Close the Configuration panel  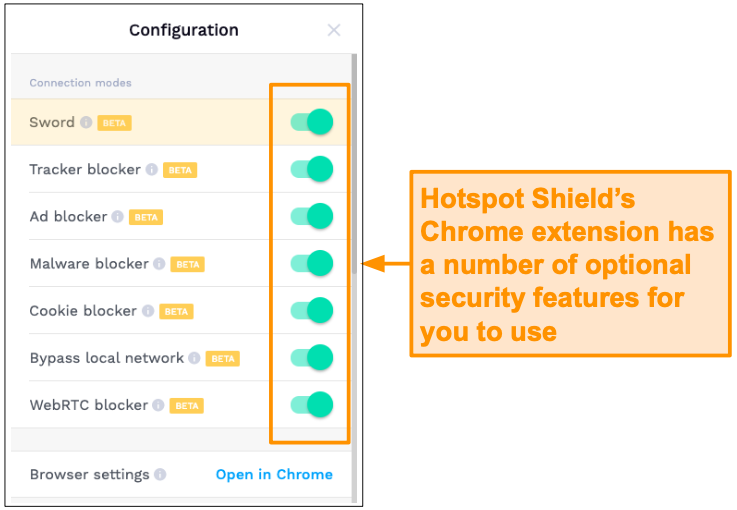click(334, 30)
